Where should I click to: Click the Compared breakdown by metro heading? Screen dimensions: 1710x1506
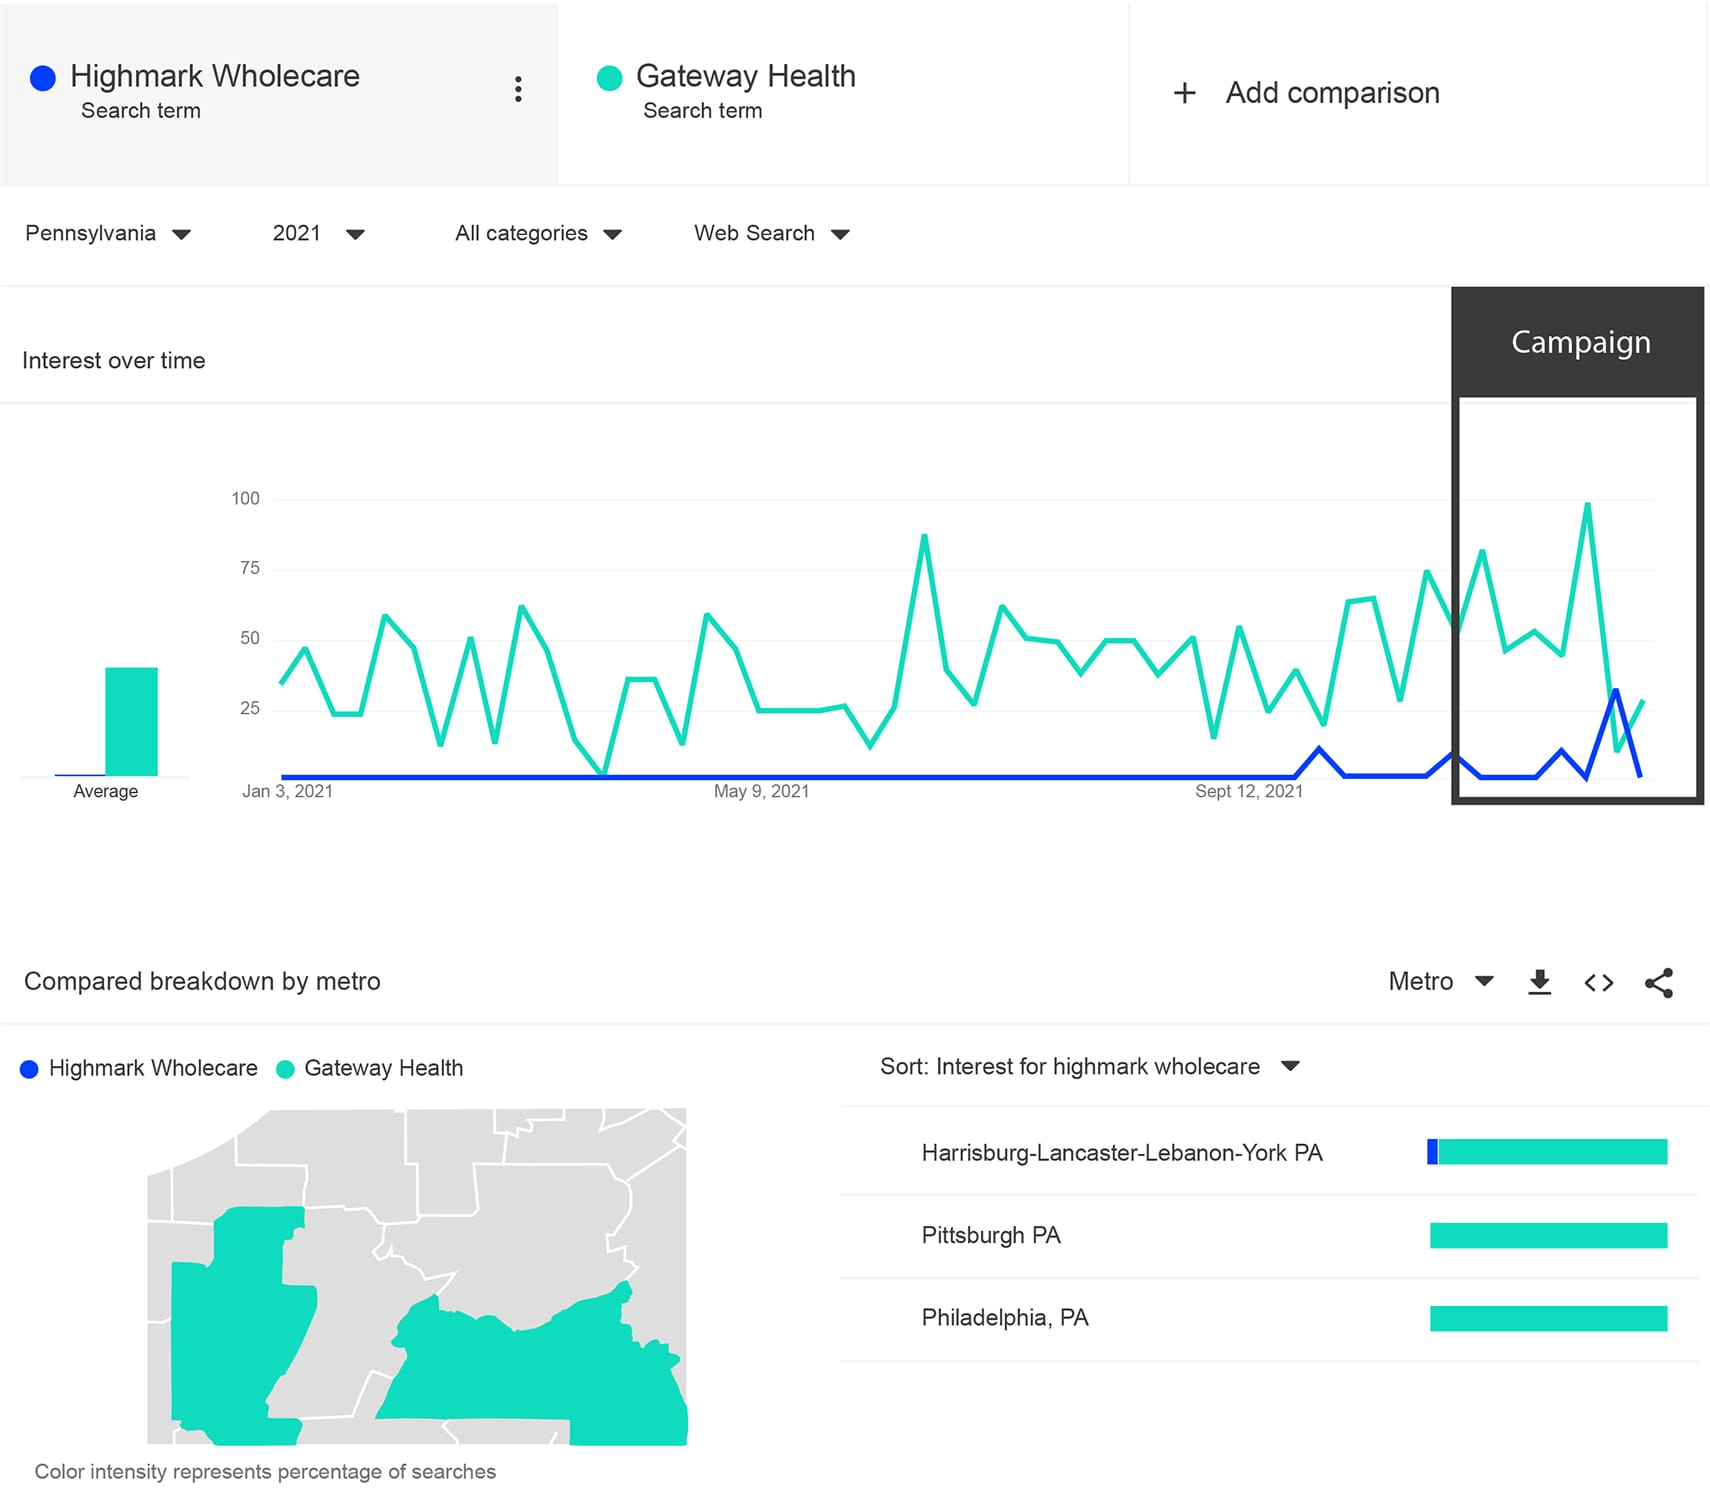point(202,981)
